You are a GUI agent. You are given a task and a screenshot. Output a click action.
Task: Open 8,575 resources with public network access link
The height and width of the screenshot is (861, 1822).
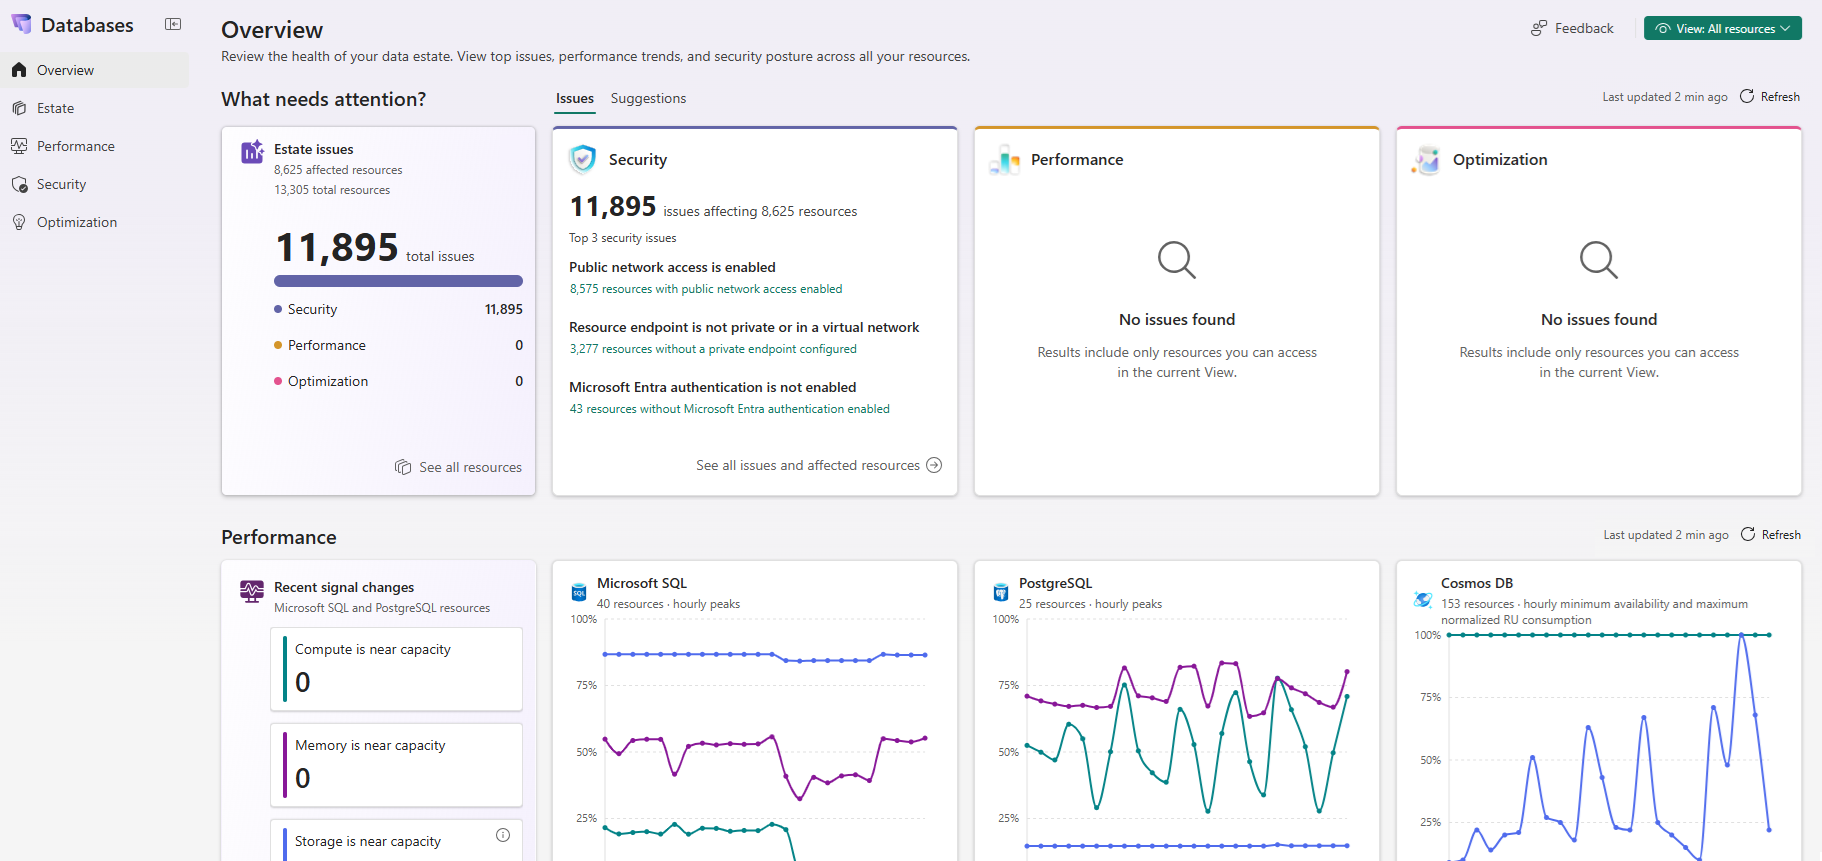point(706,289)
